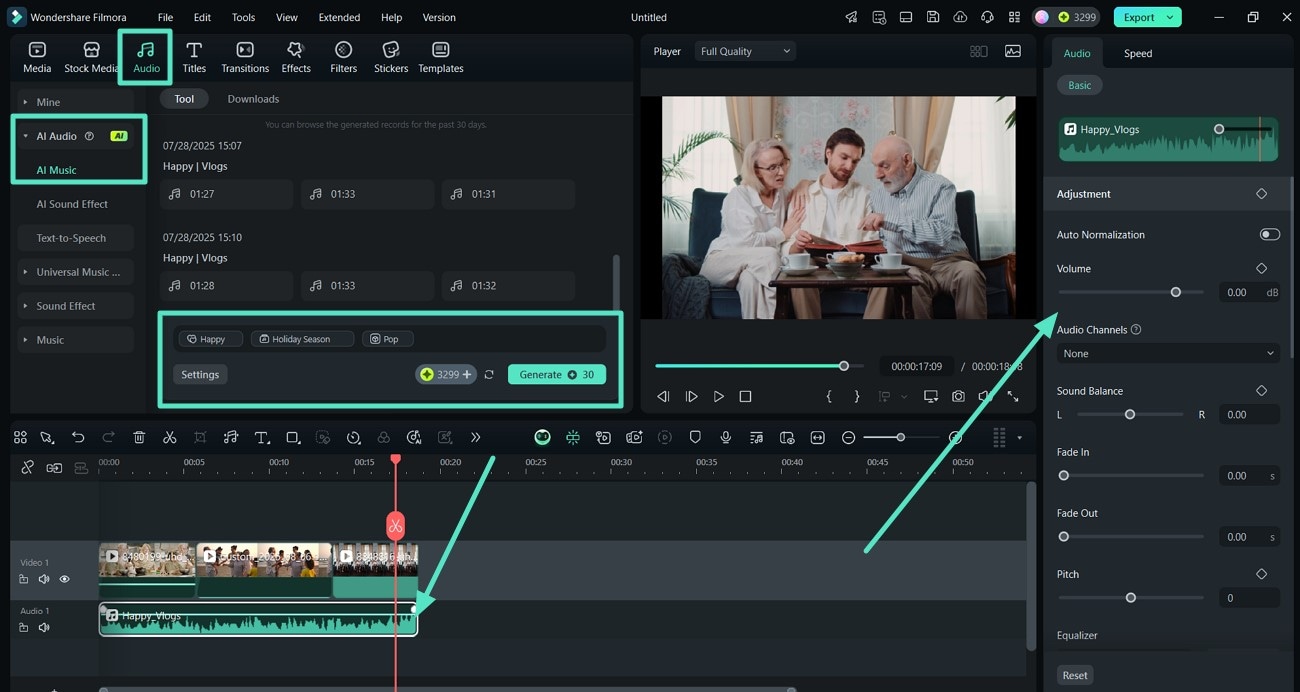This screenshot has height=692, width=1300.
Task: Open the View menu
Action: point(287,17)
